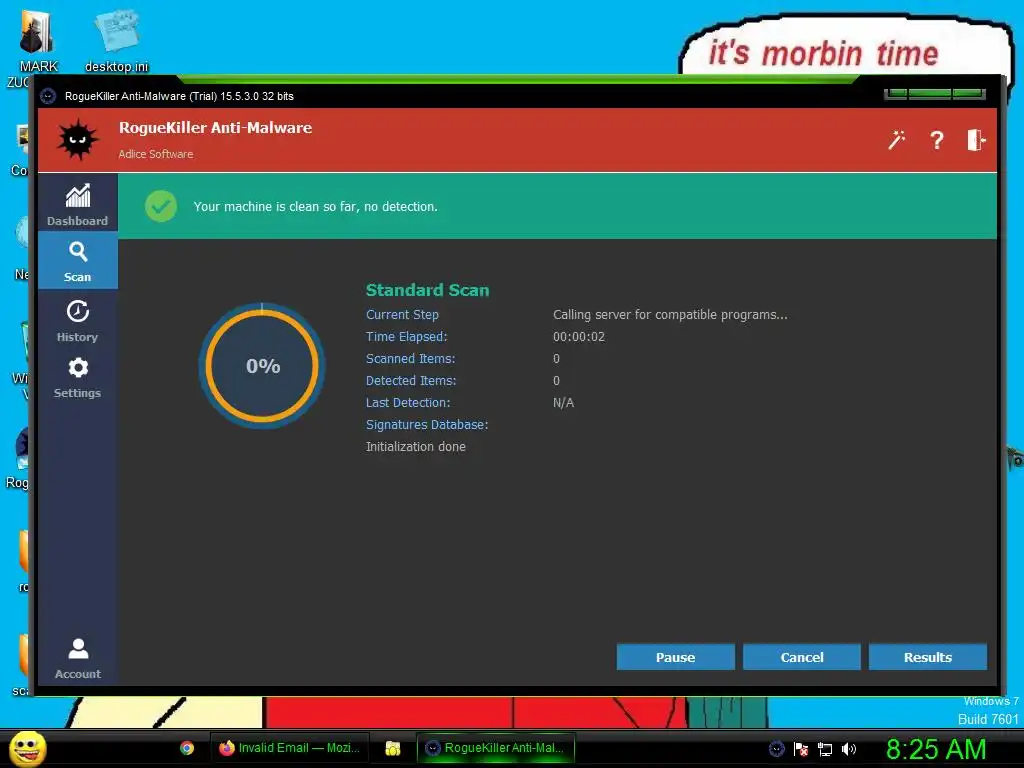Image resolution: width=1024 pixels, height=768 pixels.
Task: Select the desktop.ini desktop file icon
Action: [x=117, y=40]
